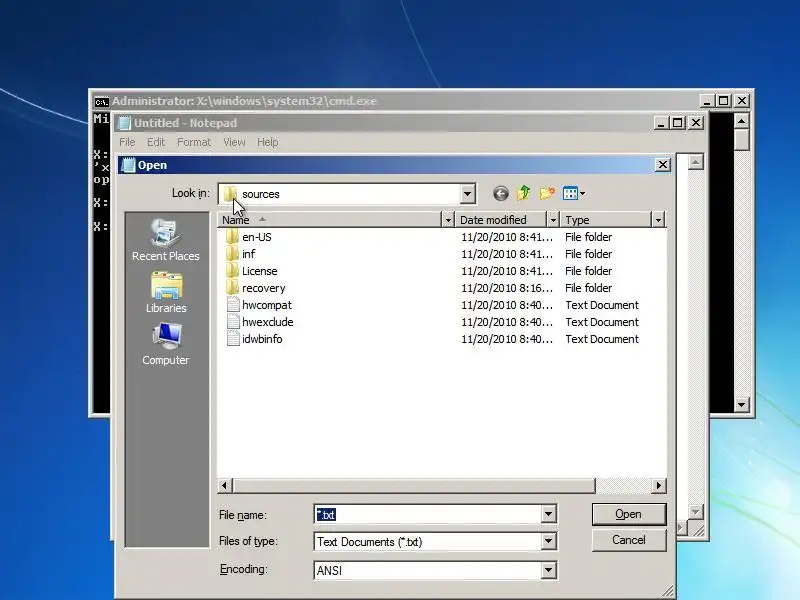Open Libraries in the sidebar
This screenshot has width=800, height=600.
pyautogui.click(x=165, y=292)
